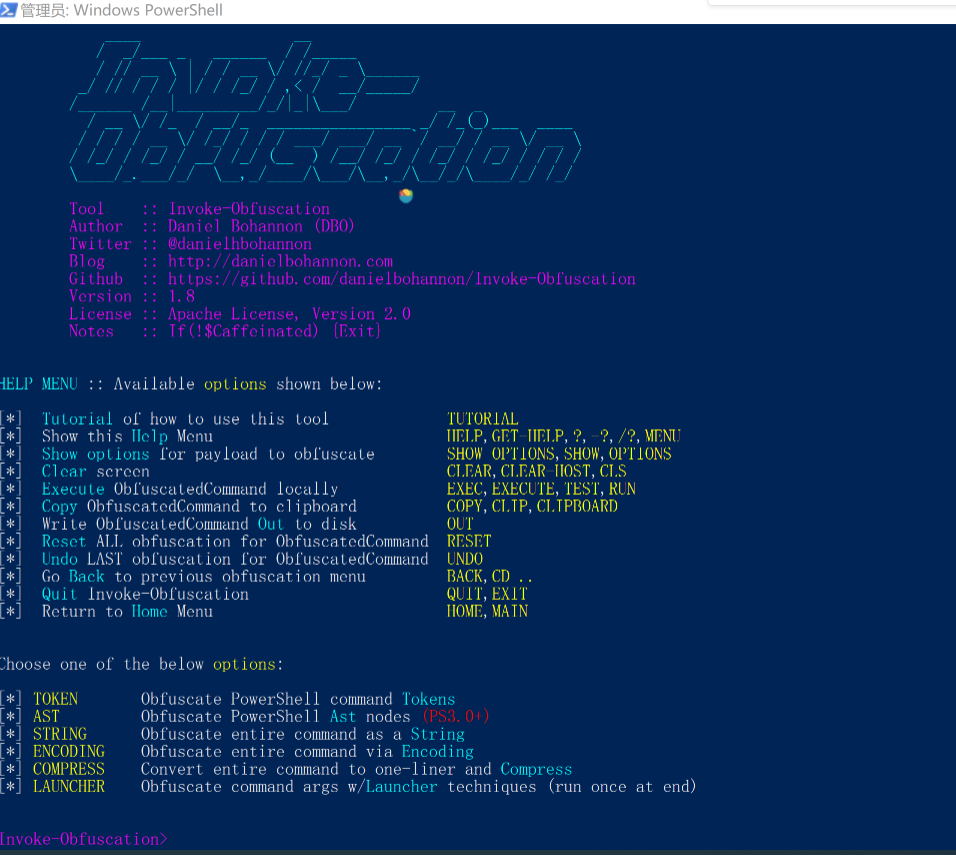Click the Invoke-Obfuscation command prompt line
Screen dimensions: 956x855
(84, 839)
